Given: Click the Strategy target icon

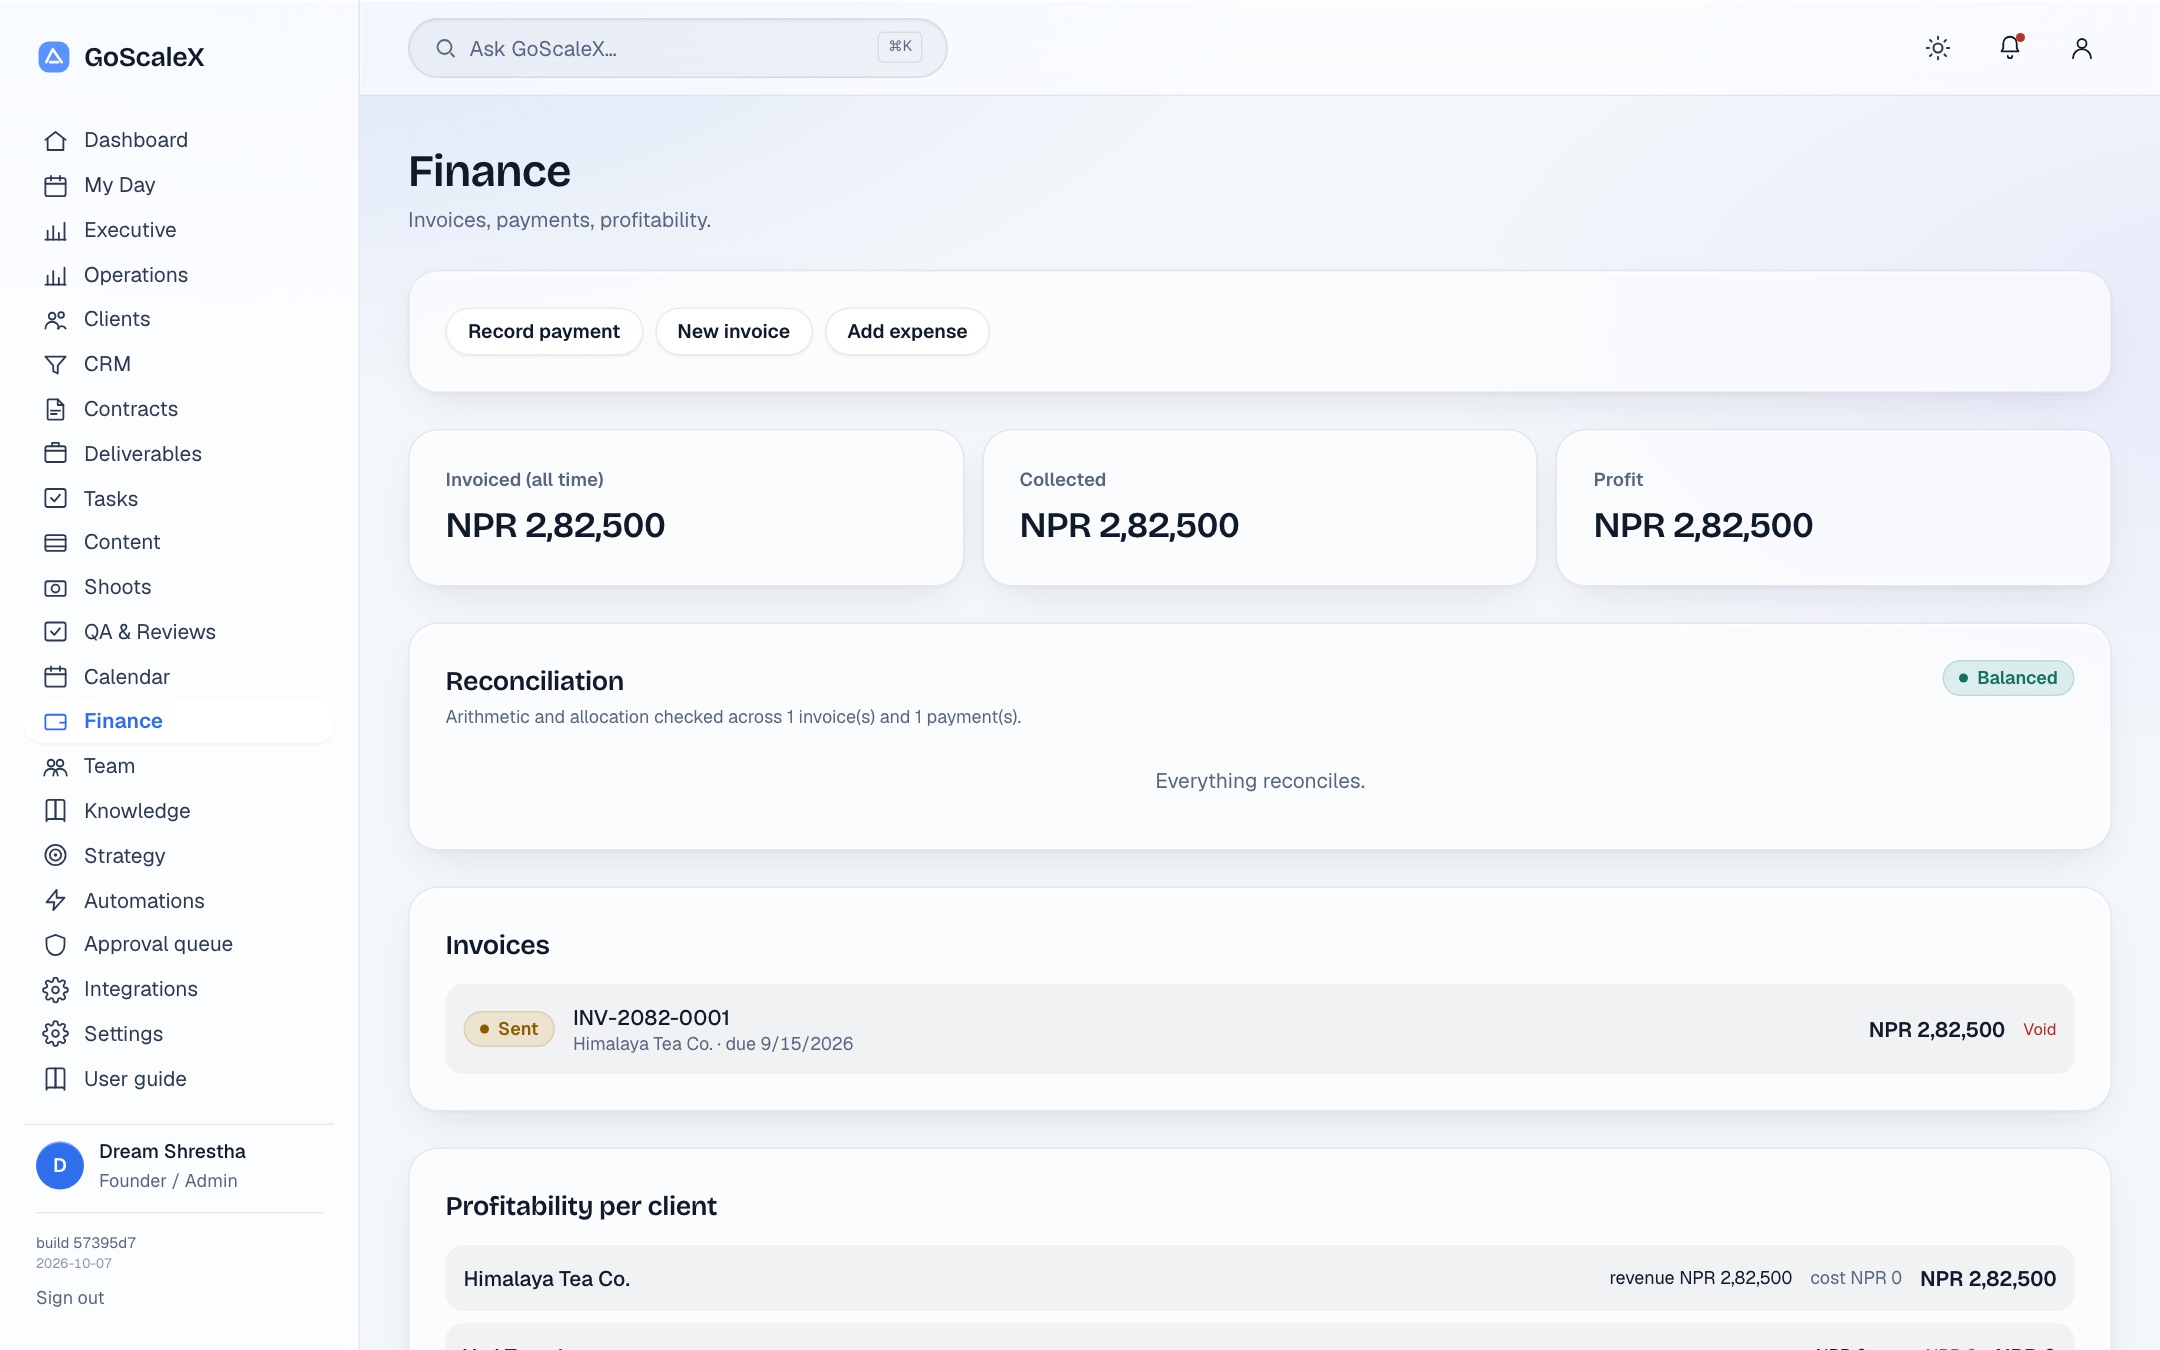Looking at the screenshot, I should tap(56, 856).
